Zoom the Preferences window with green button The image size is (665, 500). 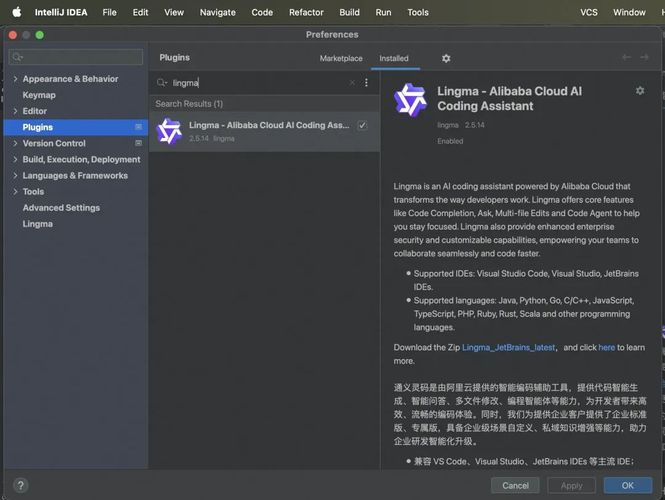point(39,35)
